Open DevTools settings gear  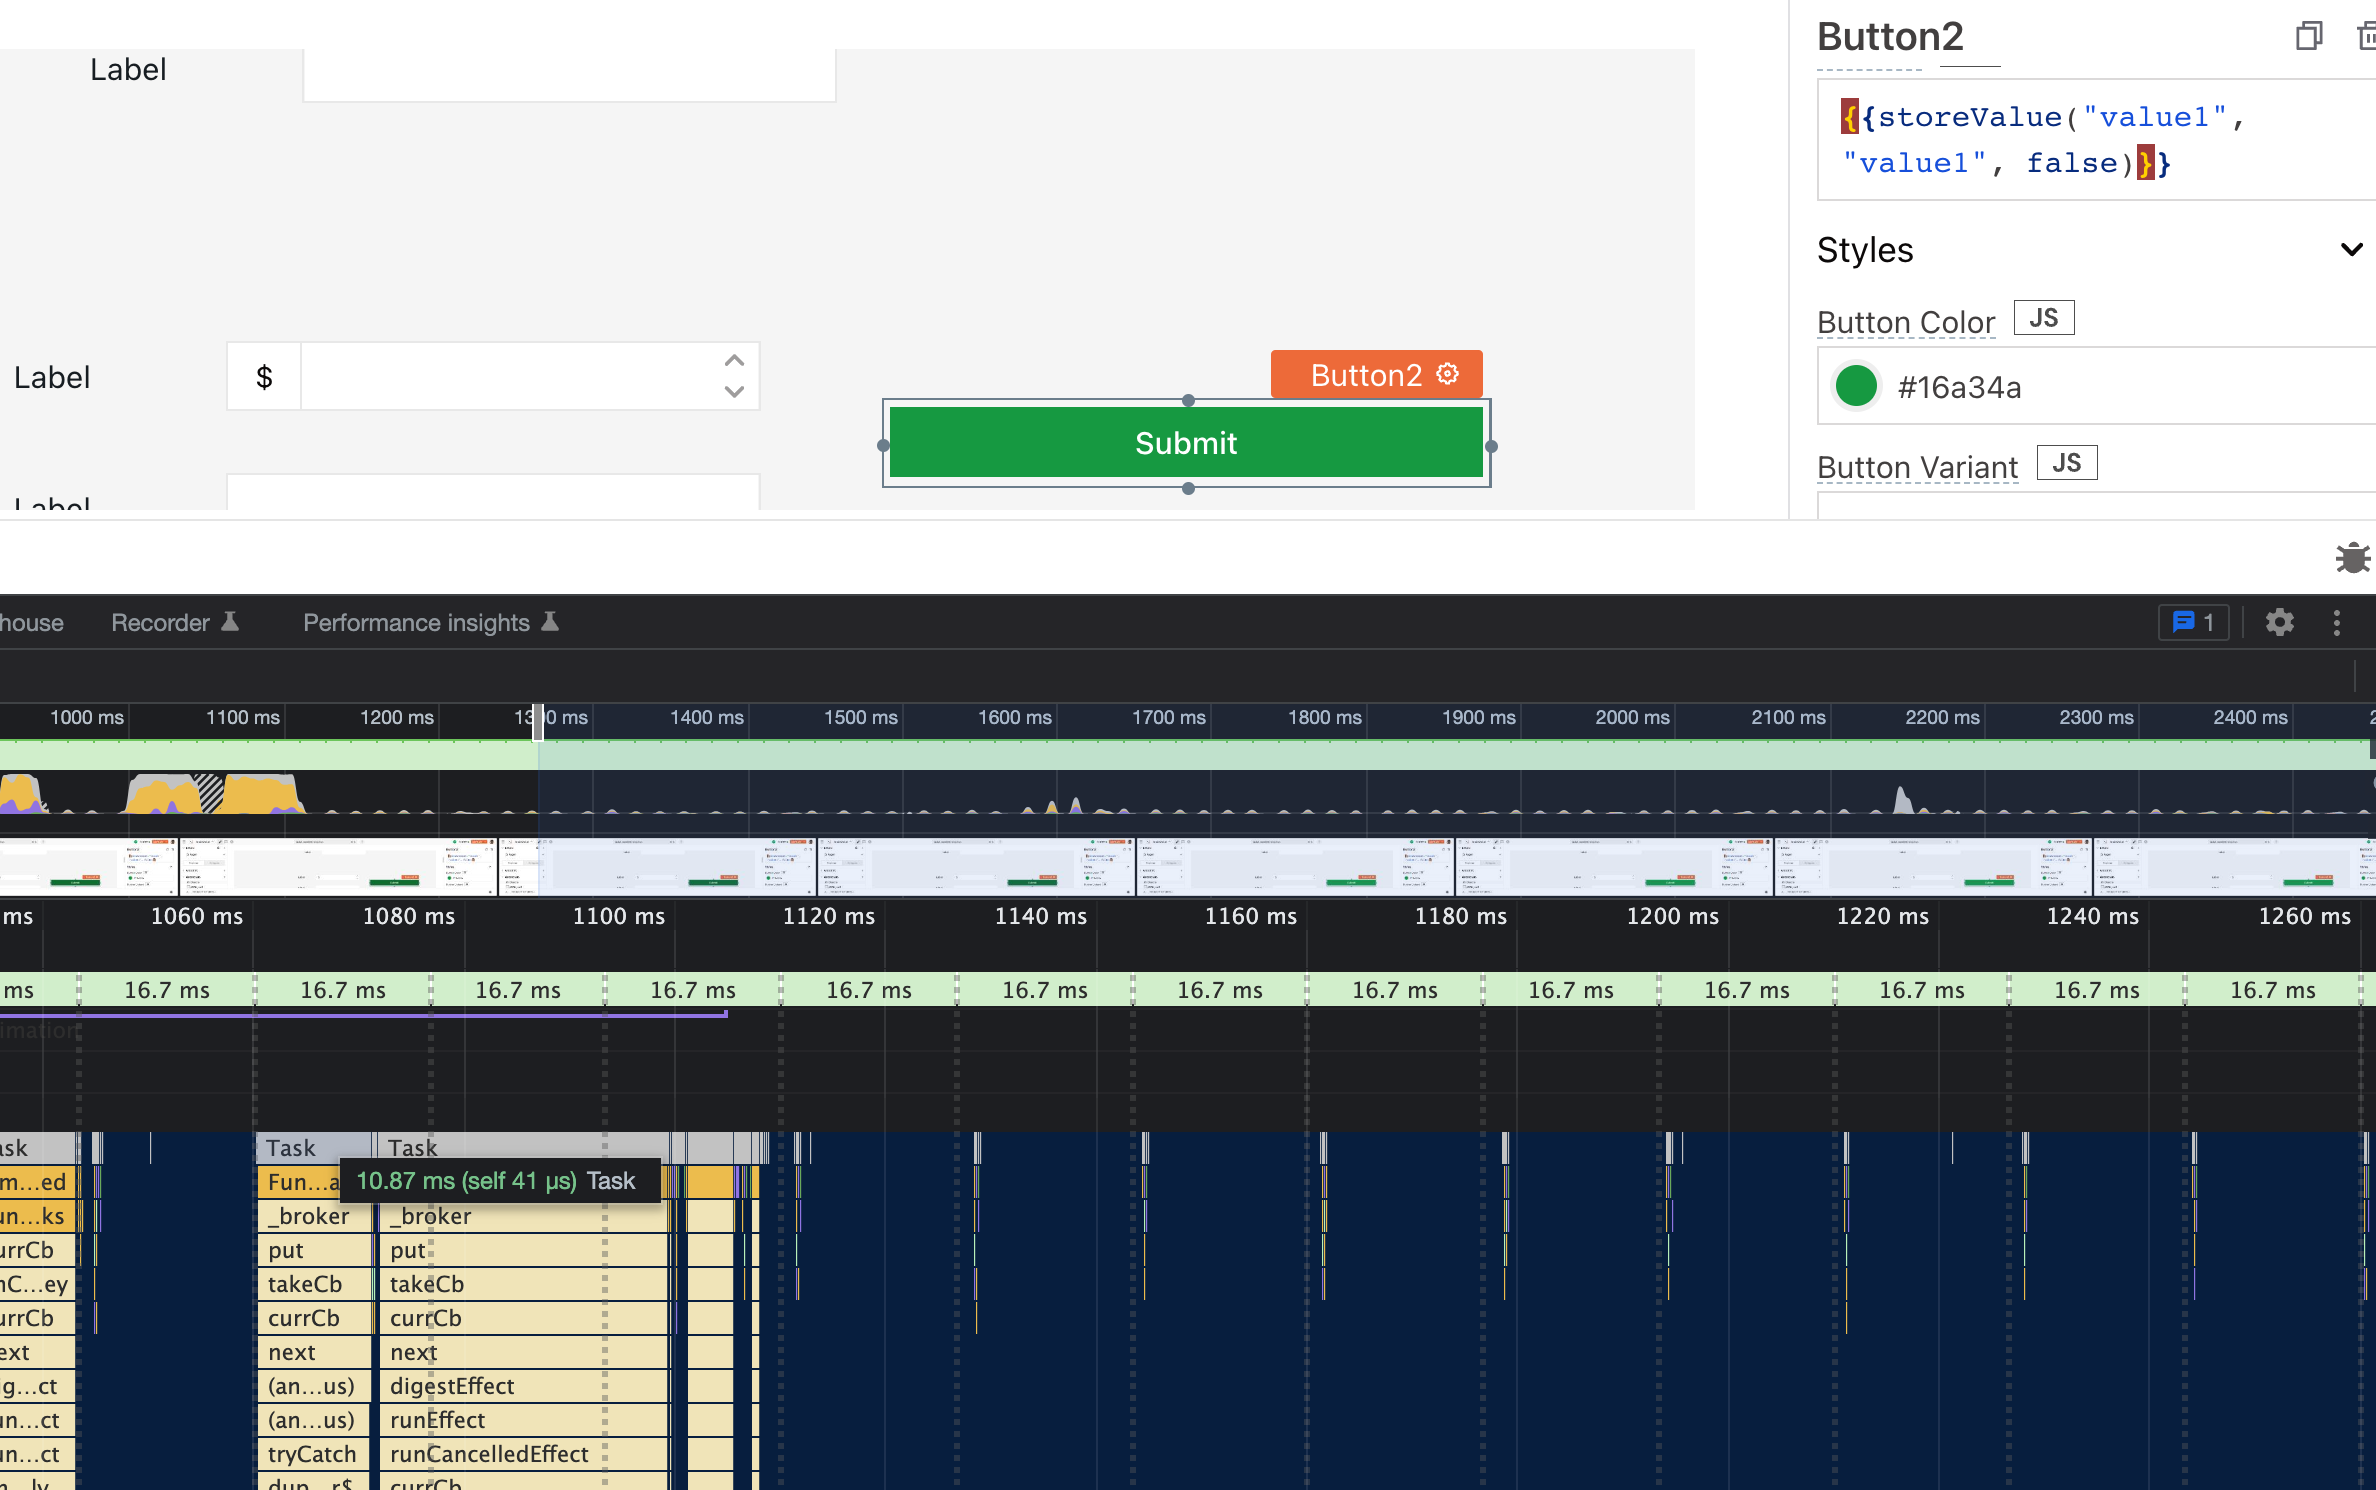[2279, 622]
